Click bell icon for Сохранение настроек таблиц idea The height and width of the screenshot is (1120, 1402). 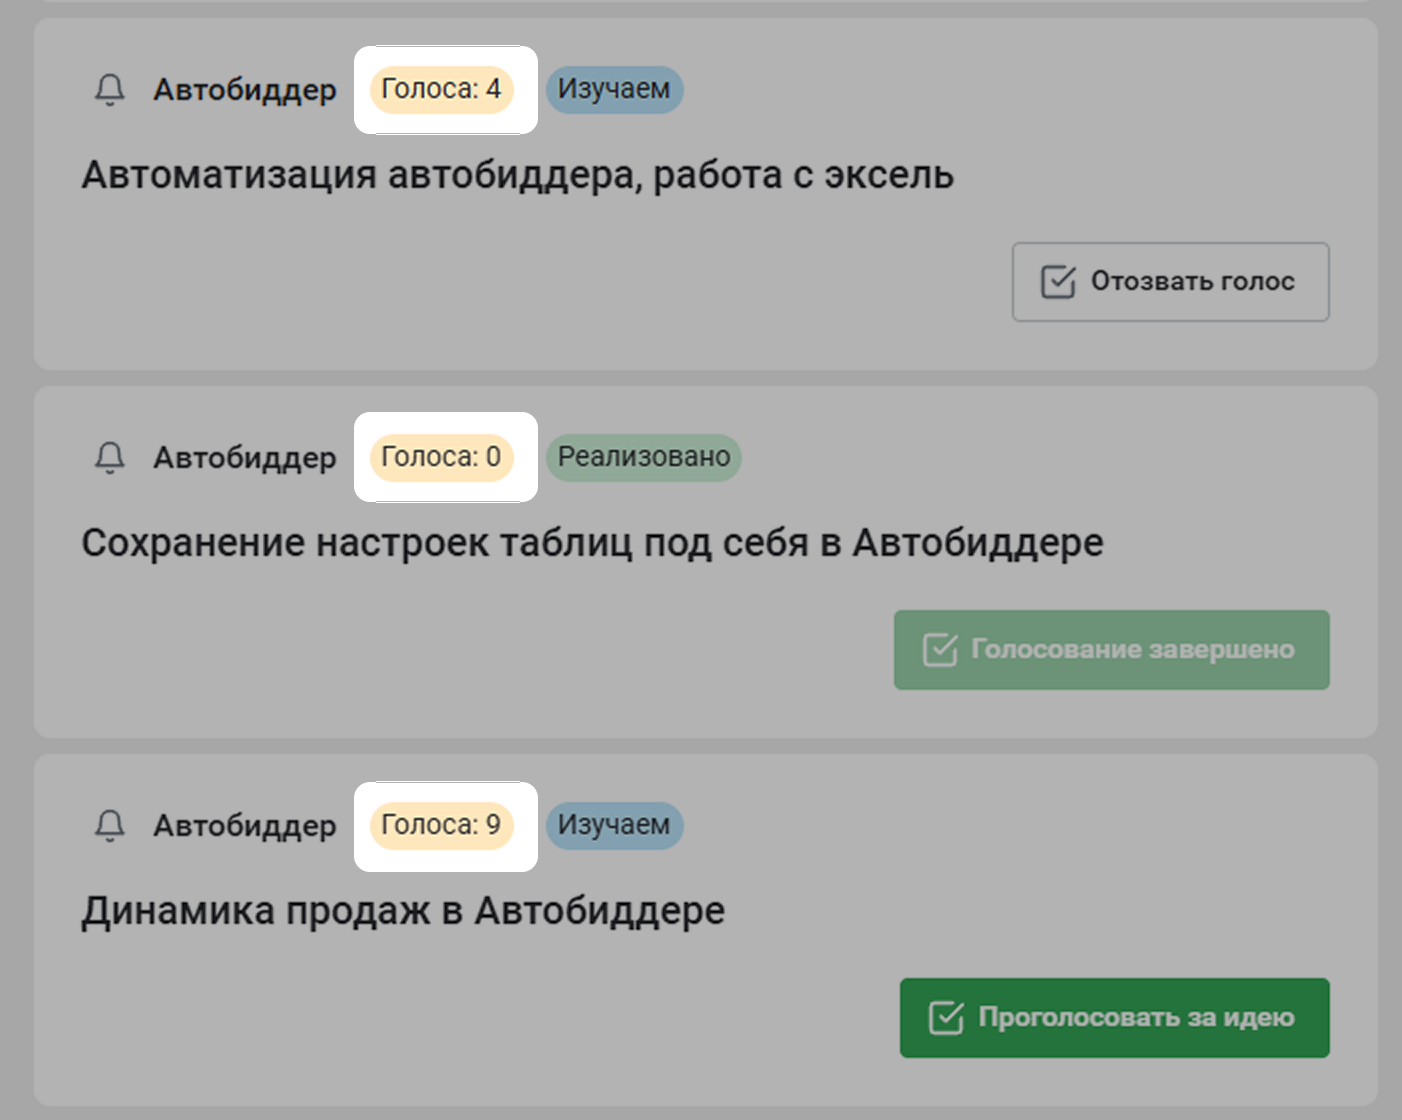click(x=110, y=457)
